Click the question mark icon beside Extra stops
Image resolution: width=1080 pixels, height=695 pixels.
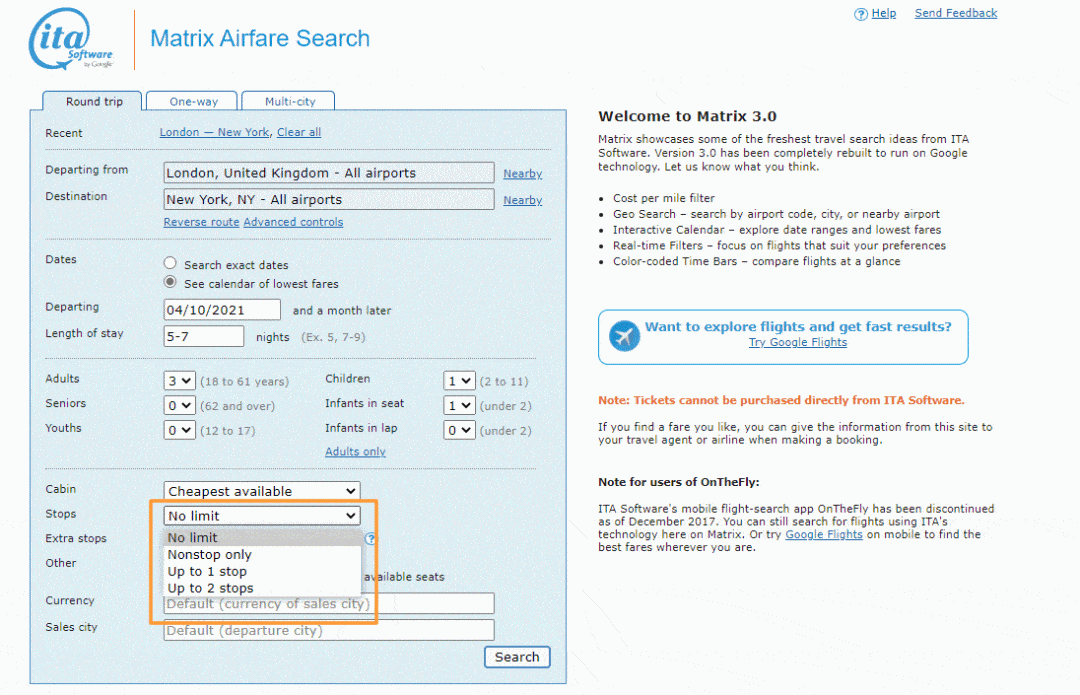[x=370, y=540]
